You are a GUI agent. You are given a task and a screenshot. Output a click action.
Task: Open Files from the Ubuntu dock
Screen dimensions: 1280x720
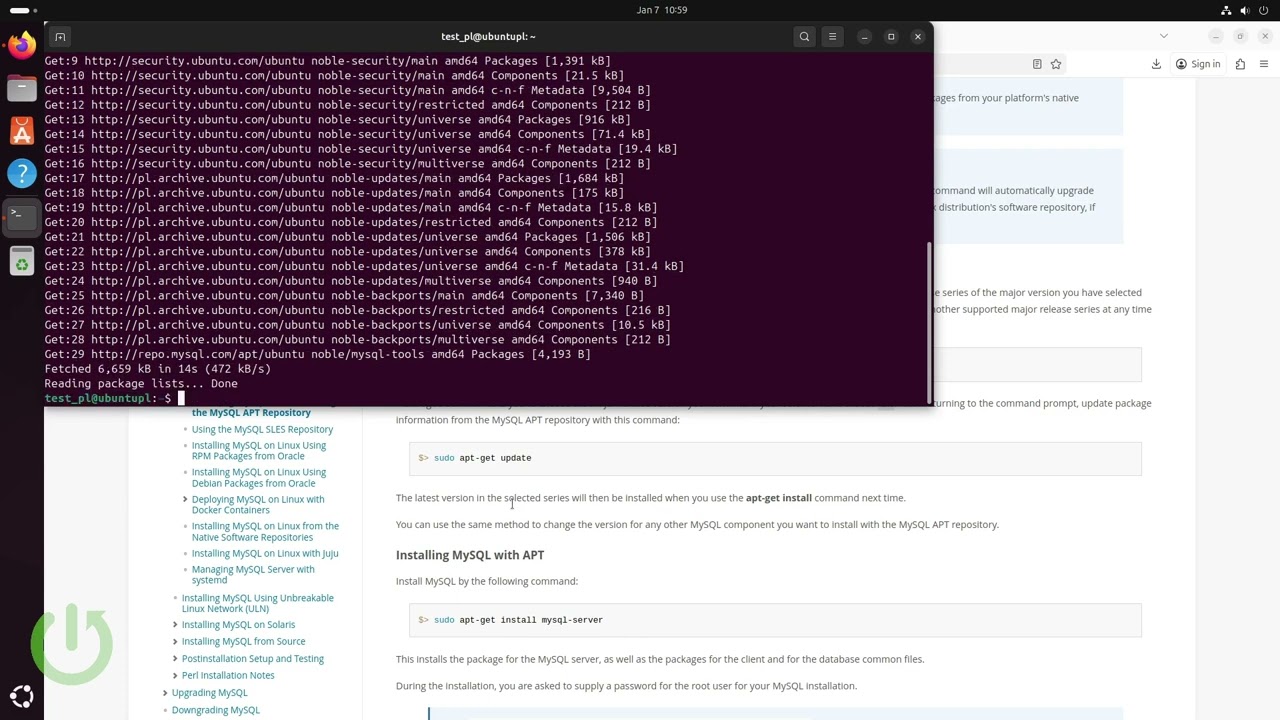pyautogui.click(x=22, y=89)
